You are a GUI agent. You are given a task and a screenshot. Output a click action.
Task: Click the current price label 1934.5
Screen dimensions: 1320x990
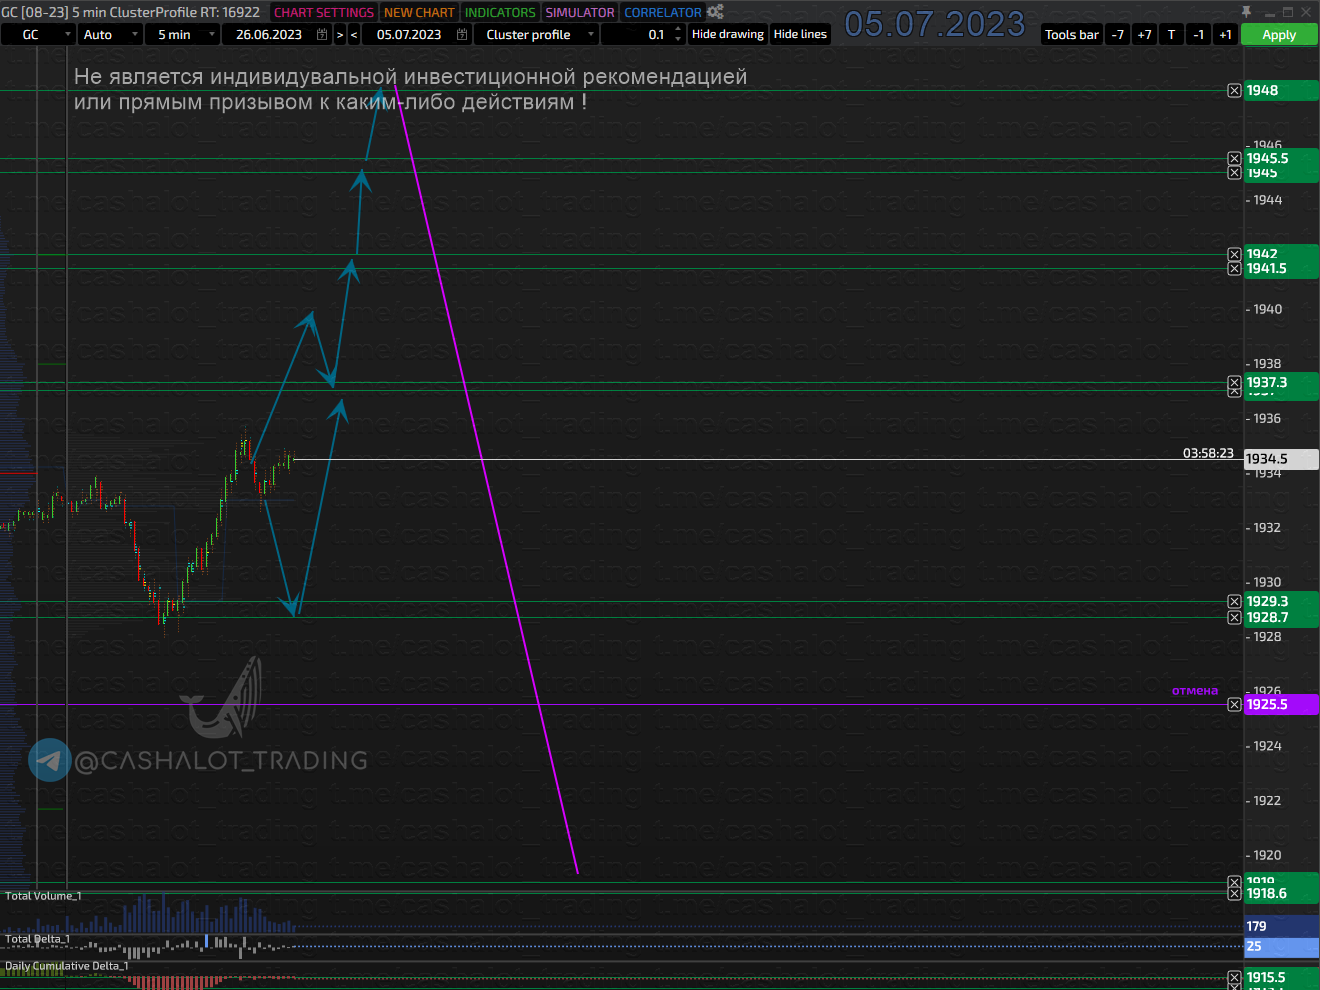tap(1281, 459)
